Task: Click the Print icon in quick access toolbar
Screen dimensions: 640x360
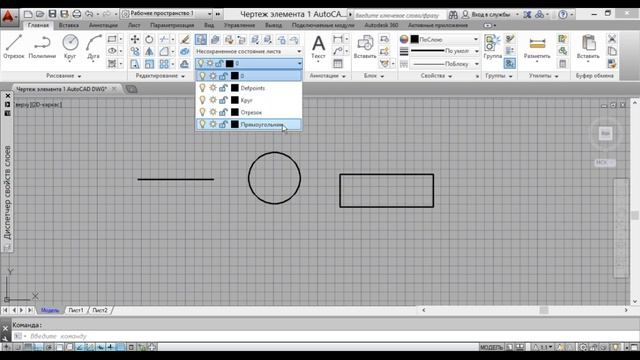Action: pyautogui.click(x=77, y=14)
